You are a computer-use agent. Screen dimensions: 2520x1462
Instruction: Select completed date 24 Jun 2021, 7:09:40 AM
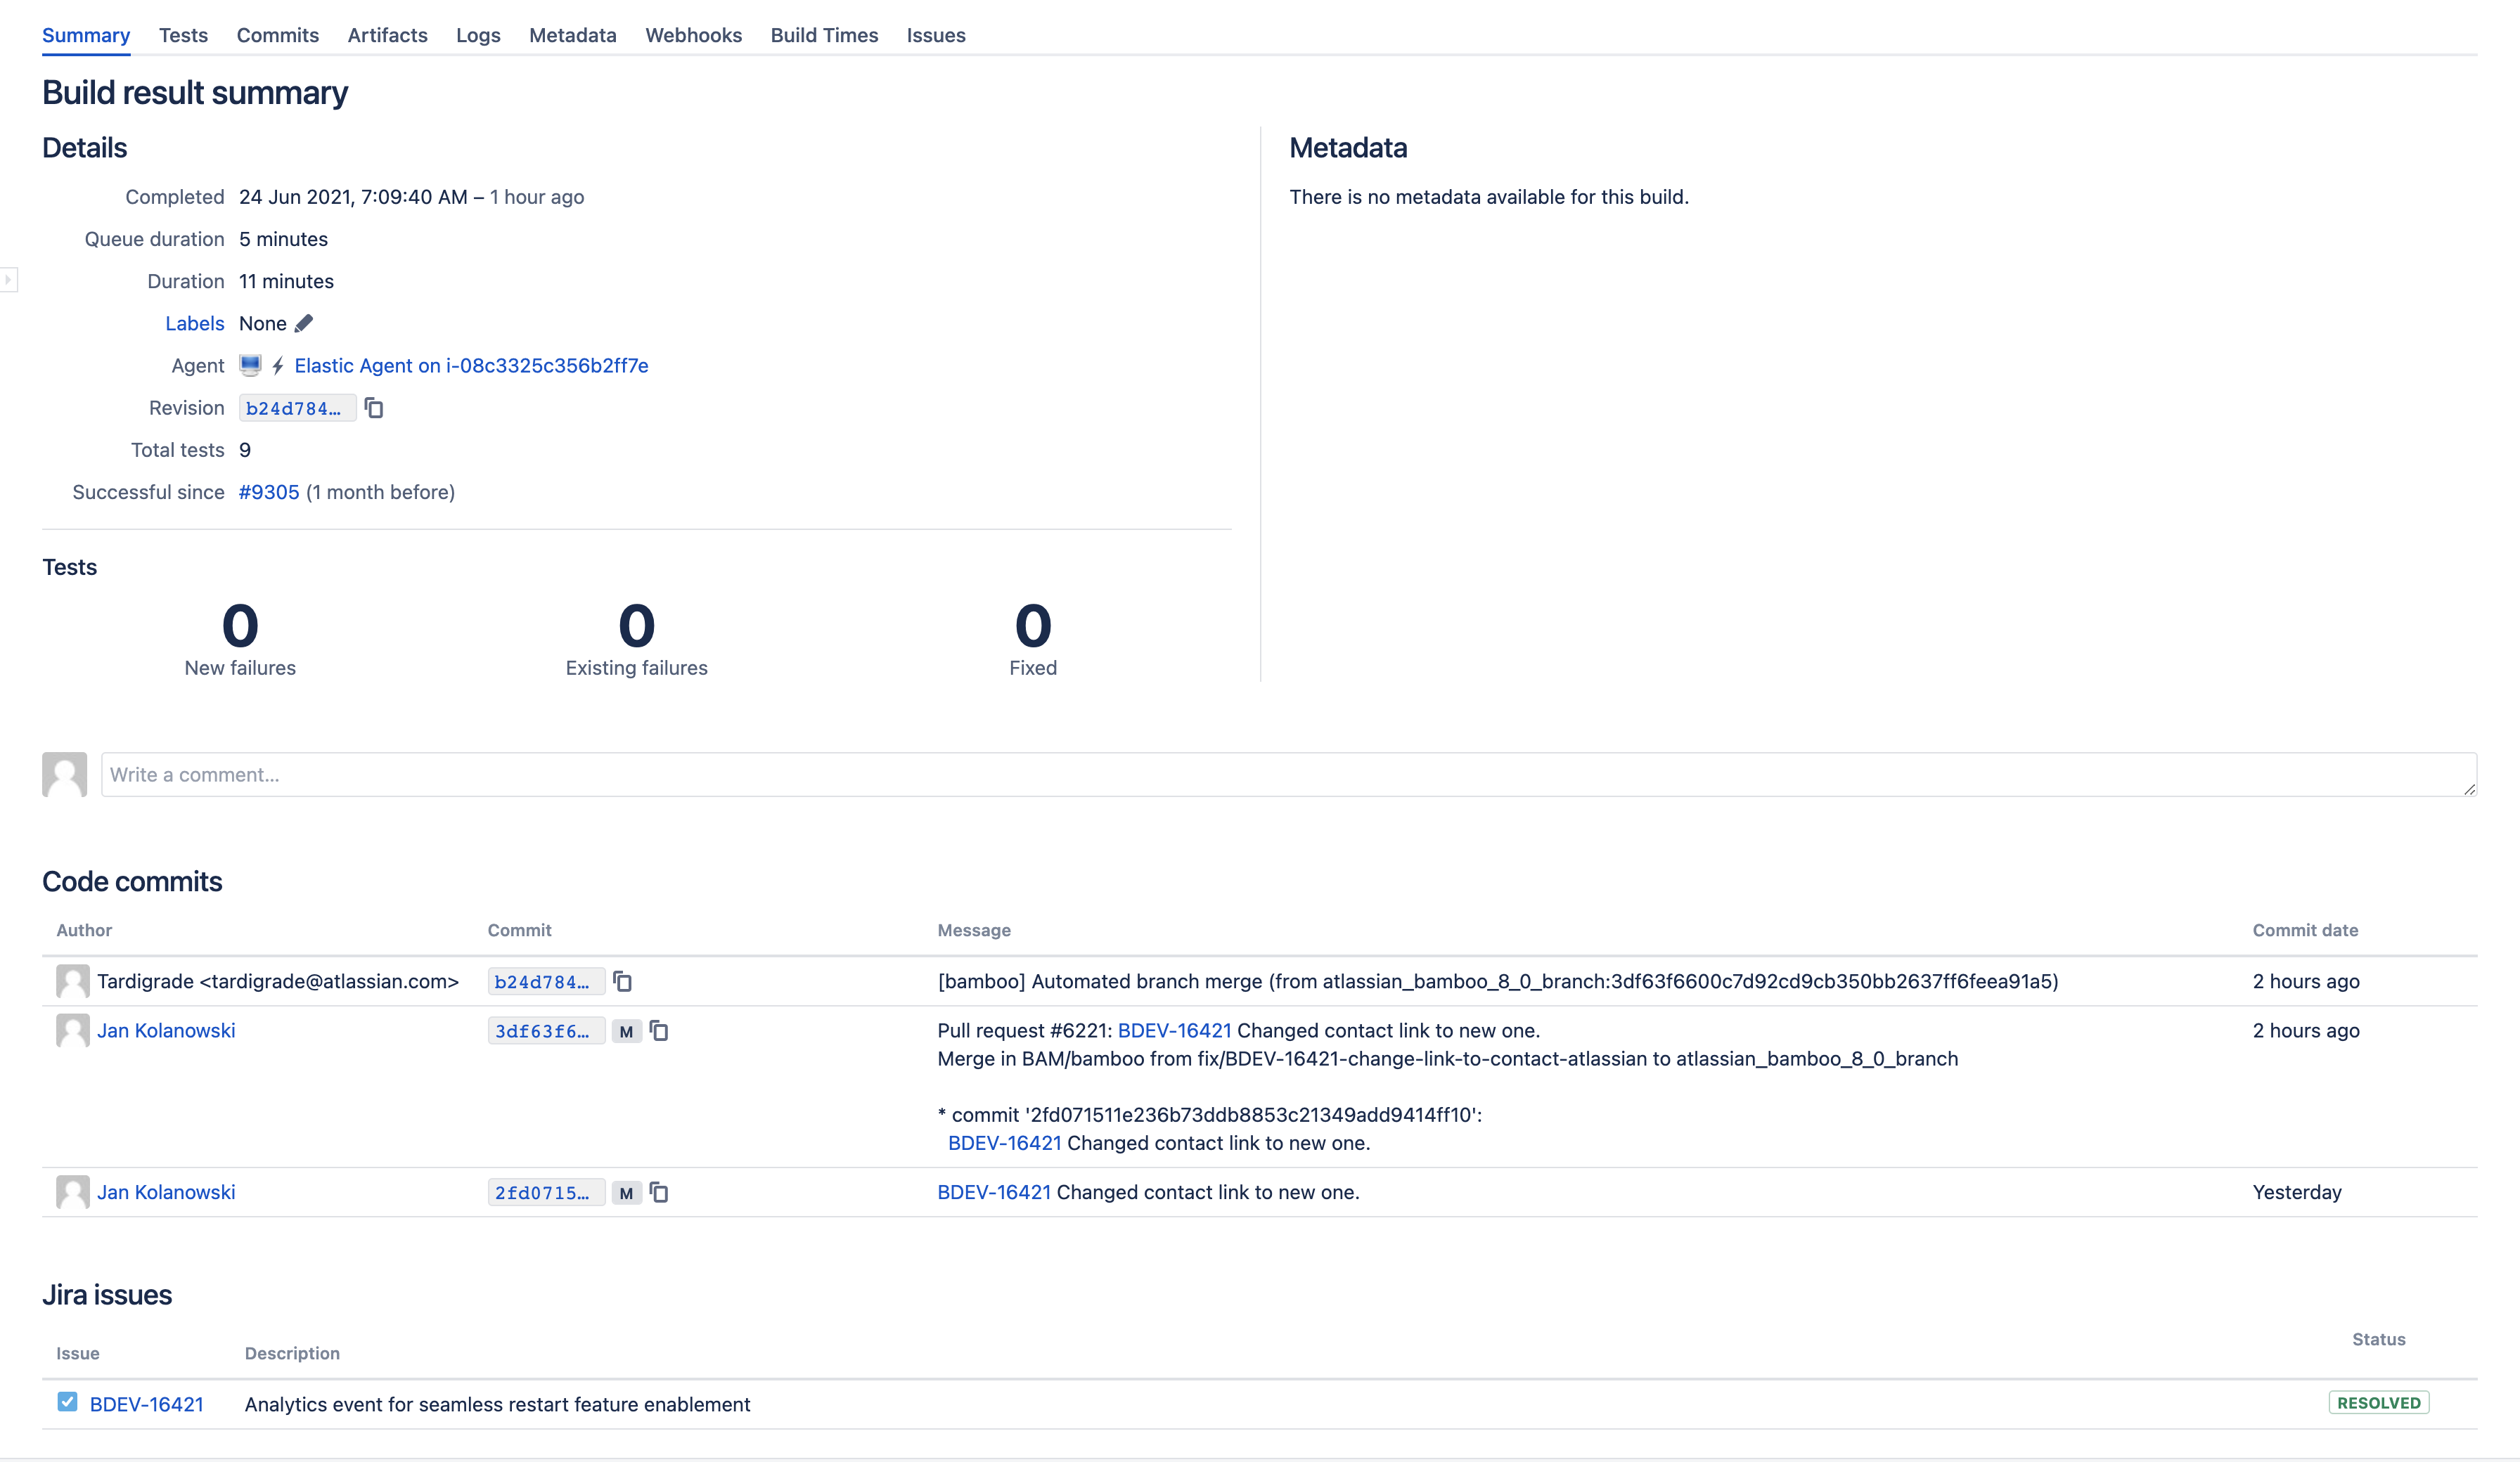(x=353, y=197)
